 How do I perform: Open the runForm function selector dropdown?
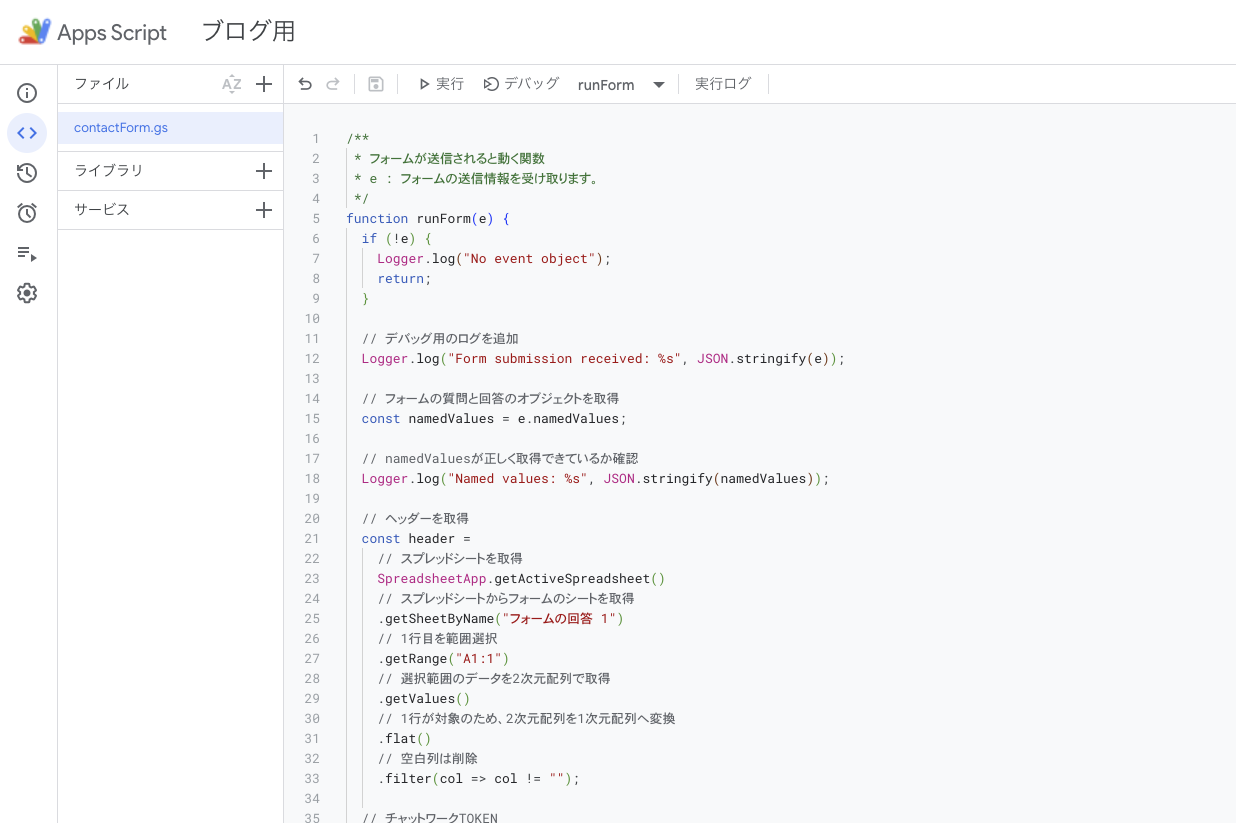(621, 85)
